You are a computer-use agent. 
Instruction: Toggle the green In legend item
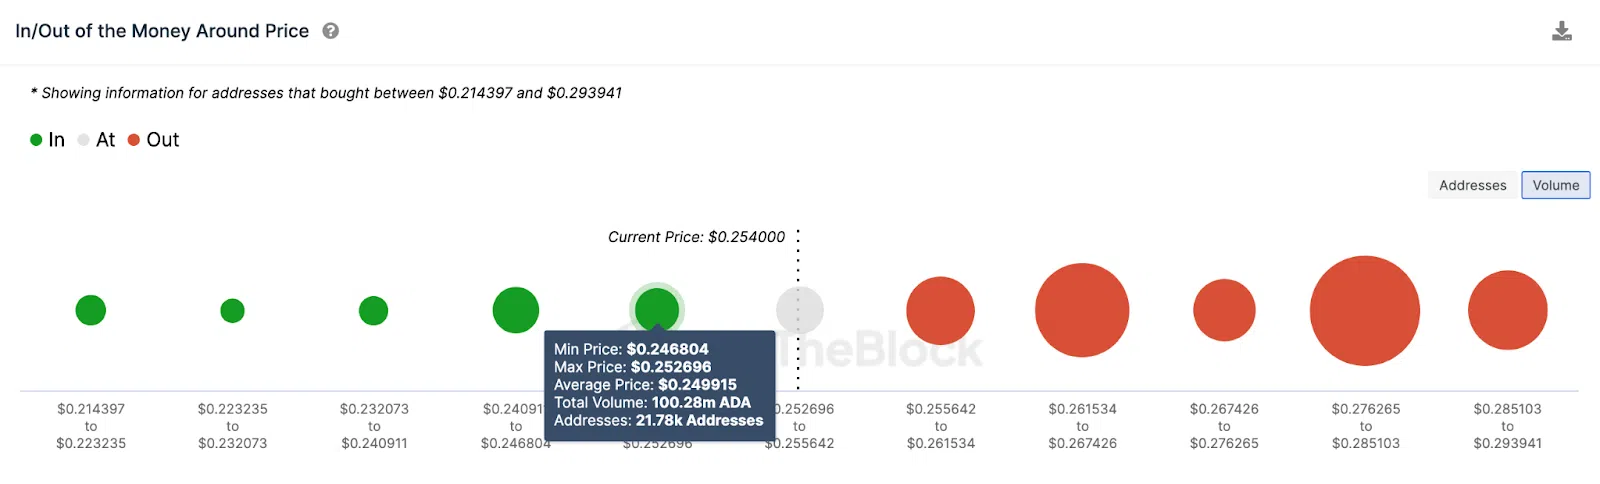pos(47,140)
